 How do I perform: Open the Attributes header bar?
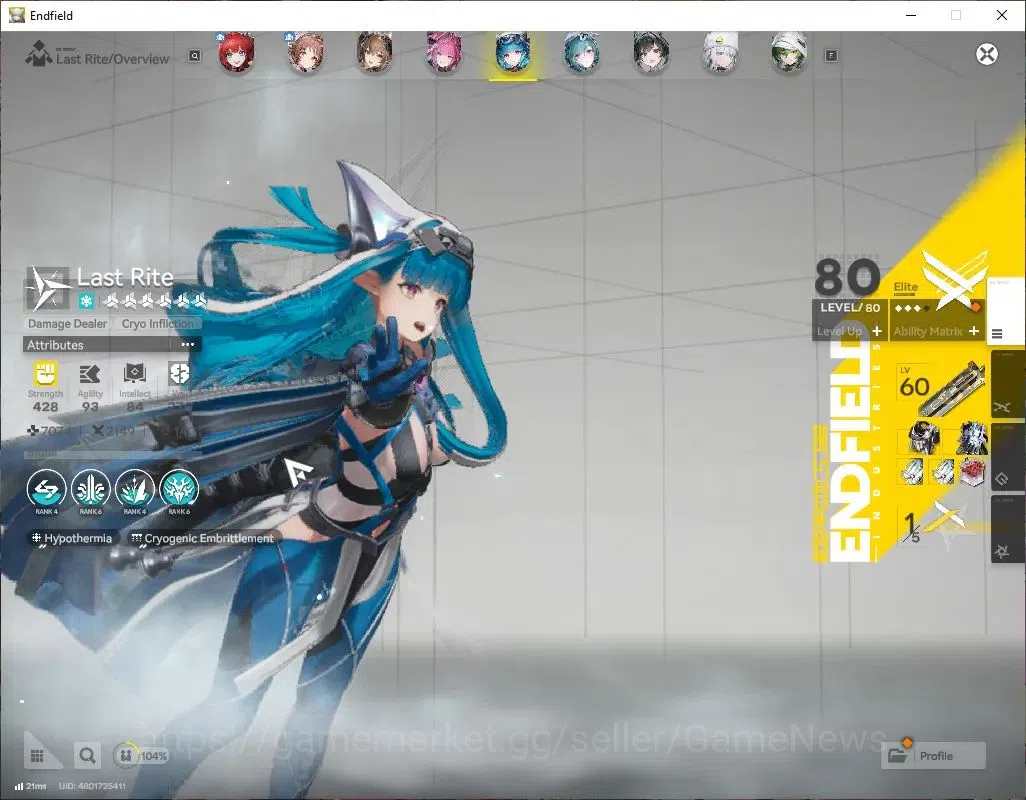click(112, 345)
